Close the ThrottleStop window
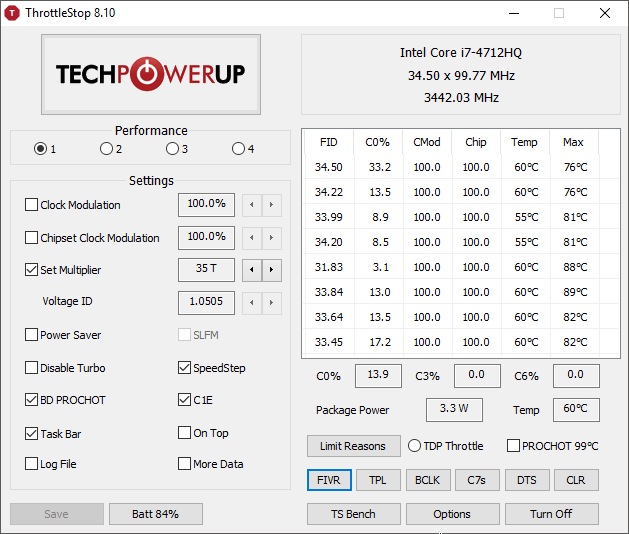Viewport: 629px width, 534px height. point(605,13)
